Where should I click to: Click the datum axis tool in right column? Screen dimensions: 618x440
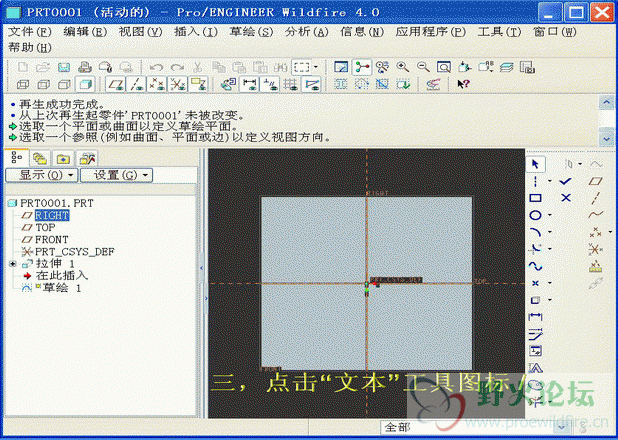(596, 198)
